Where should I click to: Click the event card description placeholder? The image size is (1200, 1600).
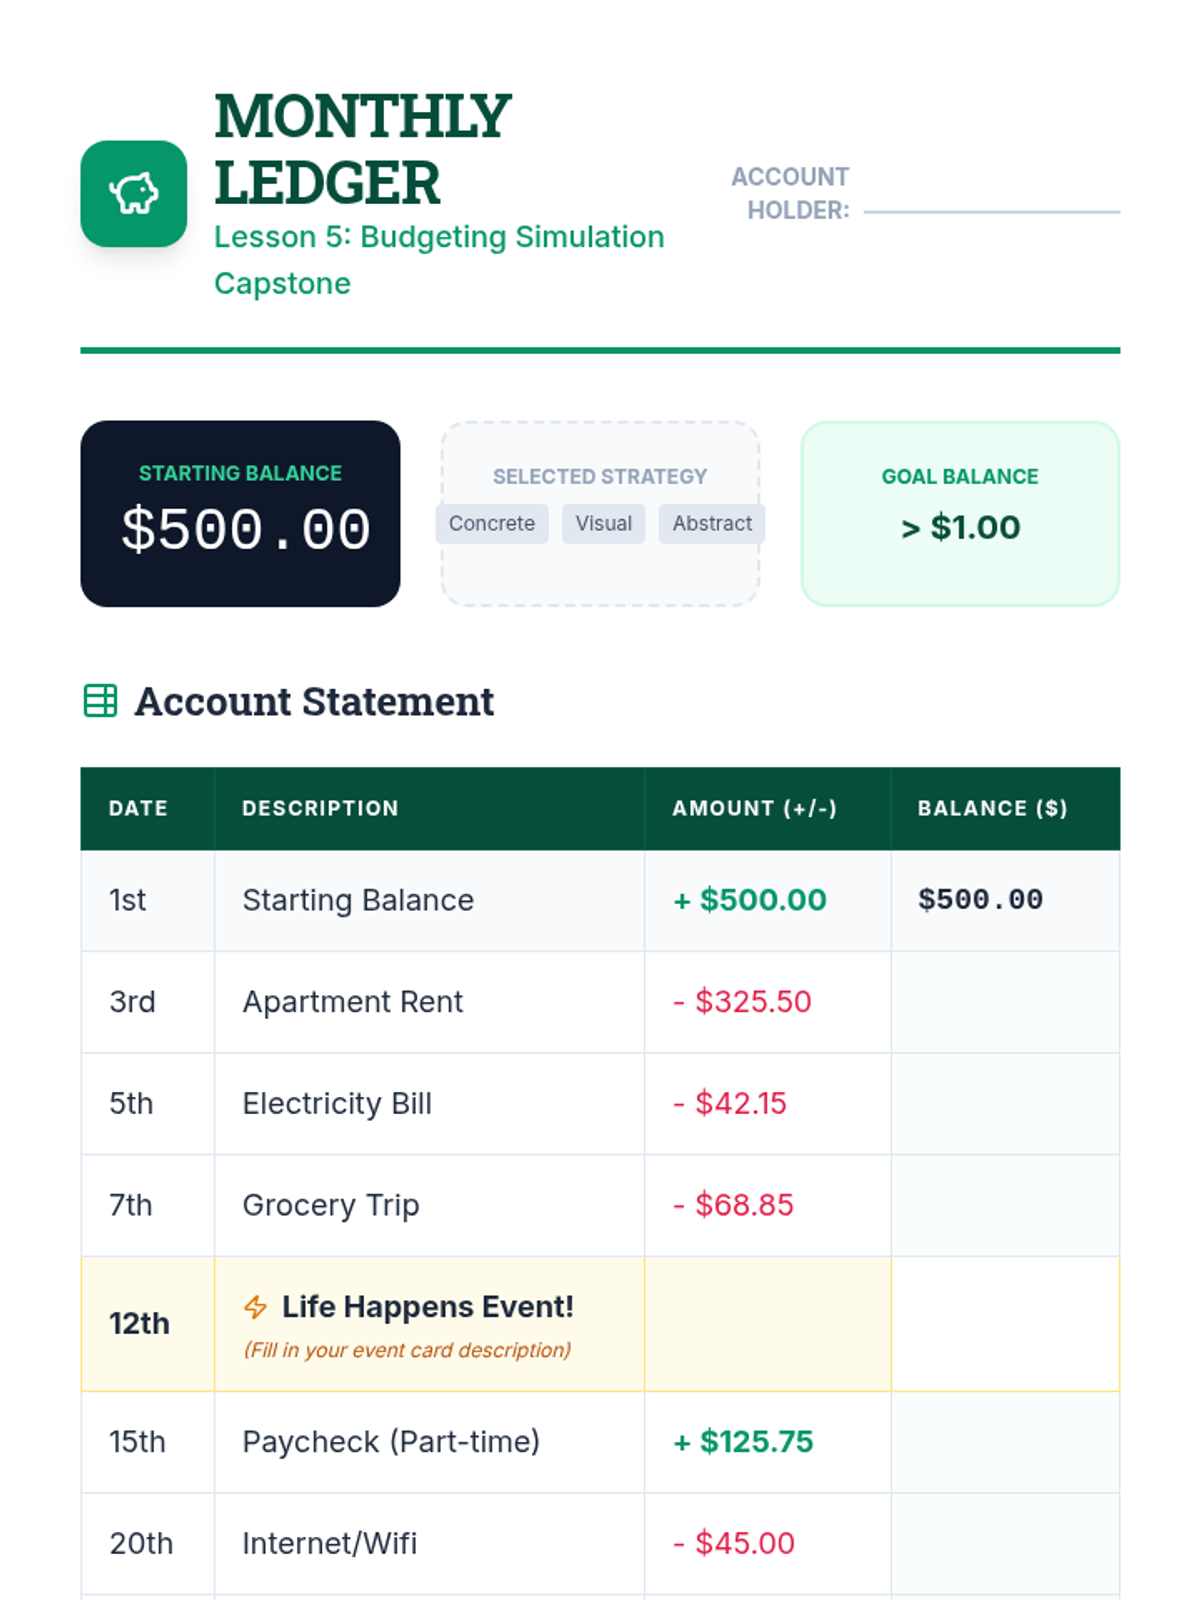coord(408,1350)
